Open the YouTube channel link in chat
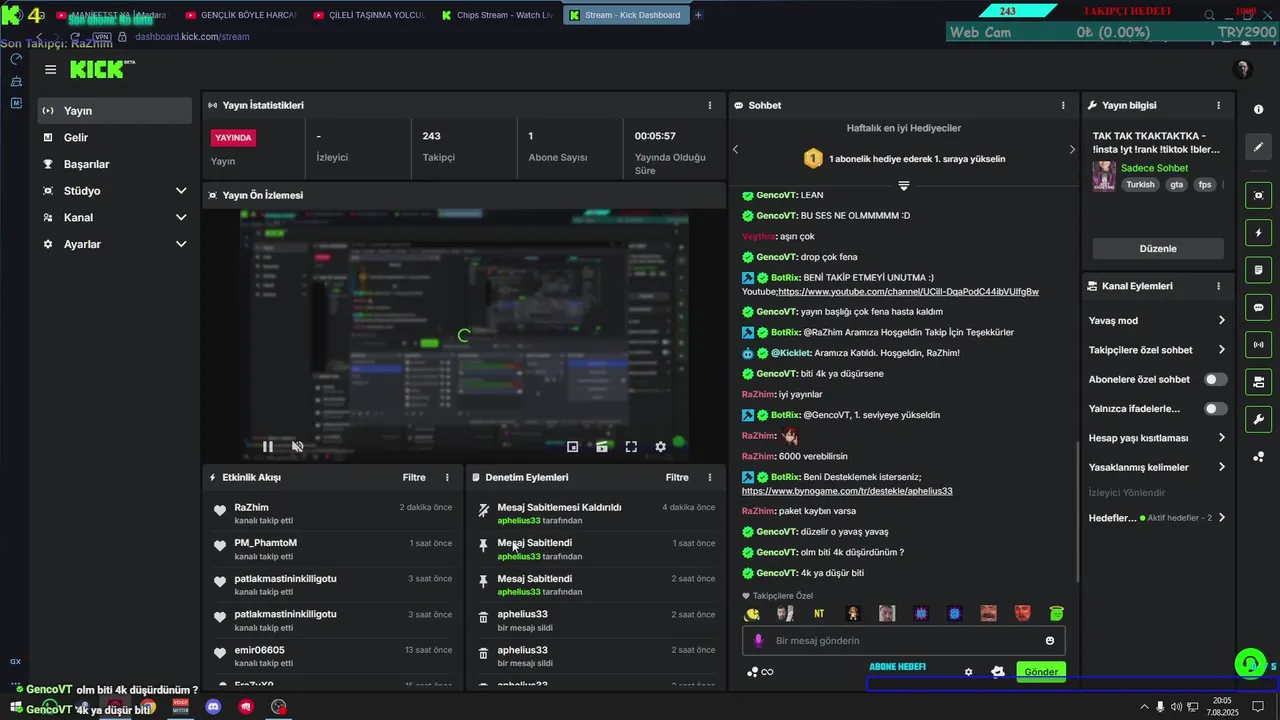The image size is (1280, 720). (x=908, y=292)
